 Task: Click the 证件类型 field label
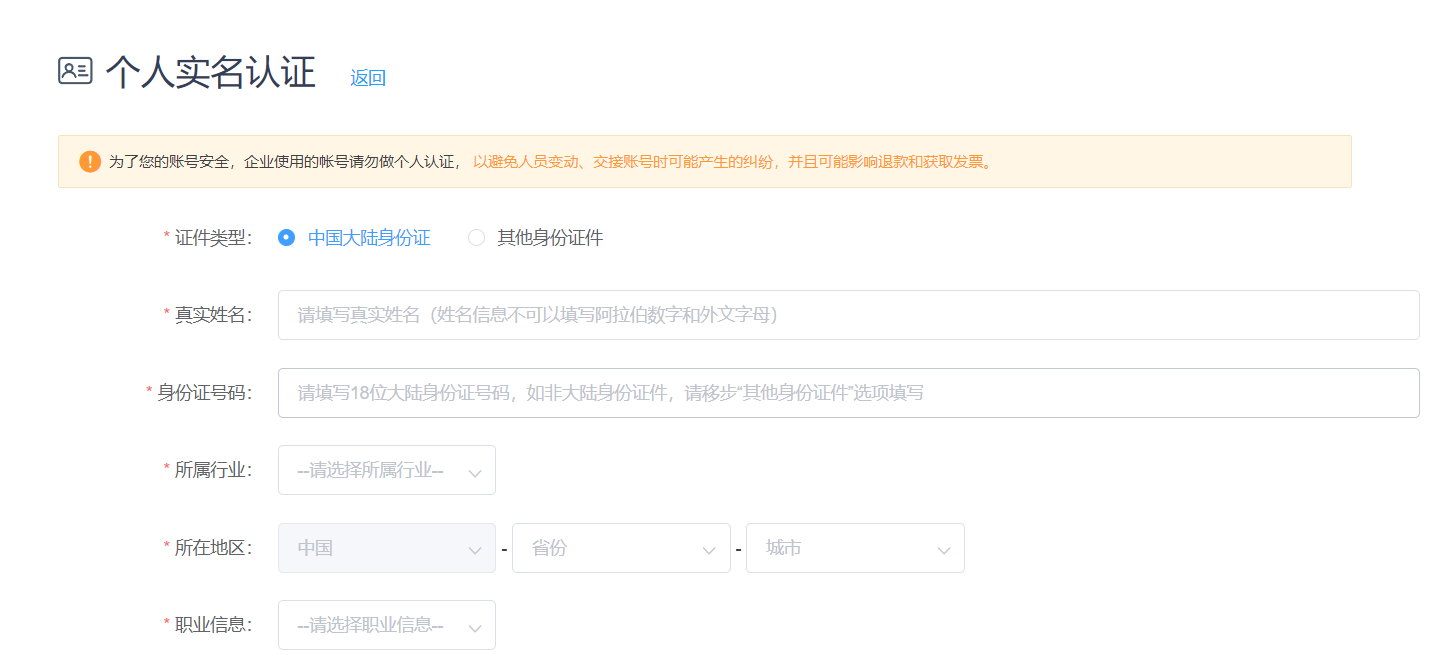click(x=212, y=238)
